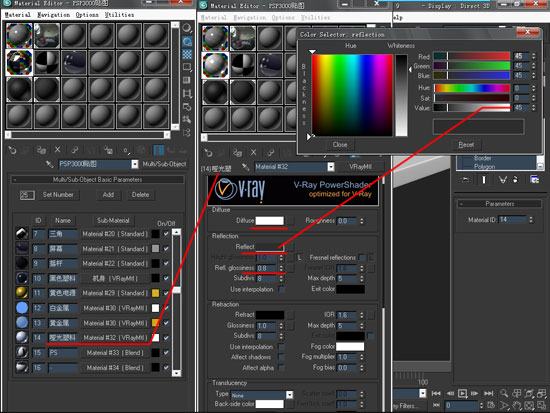The height and width of the screenshot is (413, 550).
Task: Open the Utilities menu in the left editor
Action: [119, 15]
